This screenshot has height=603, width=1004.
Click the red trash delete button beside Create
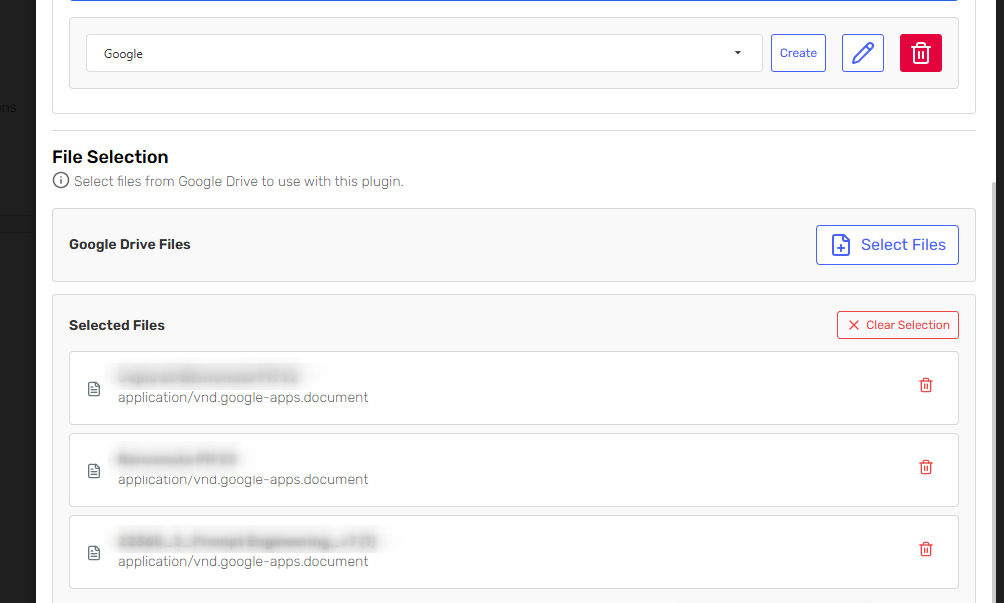tap(920, 53)
